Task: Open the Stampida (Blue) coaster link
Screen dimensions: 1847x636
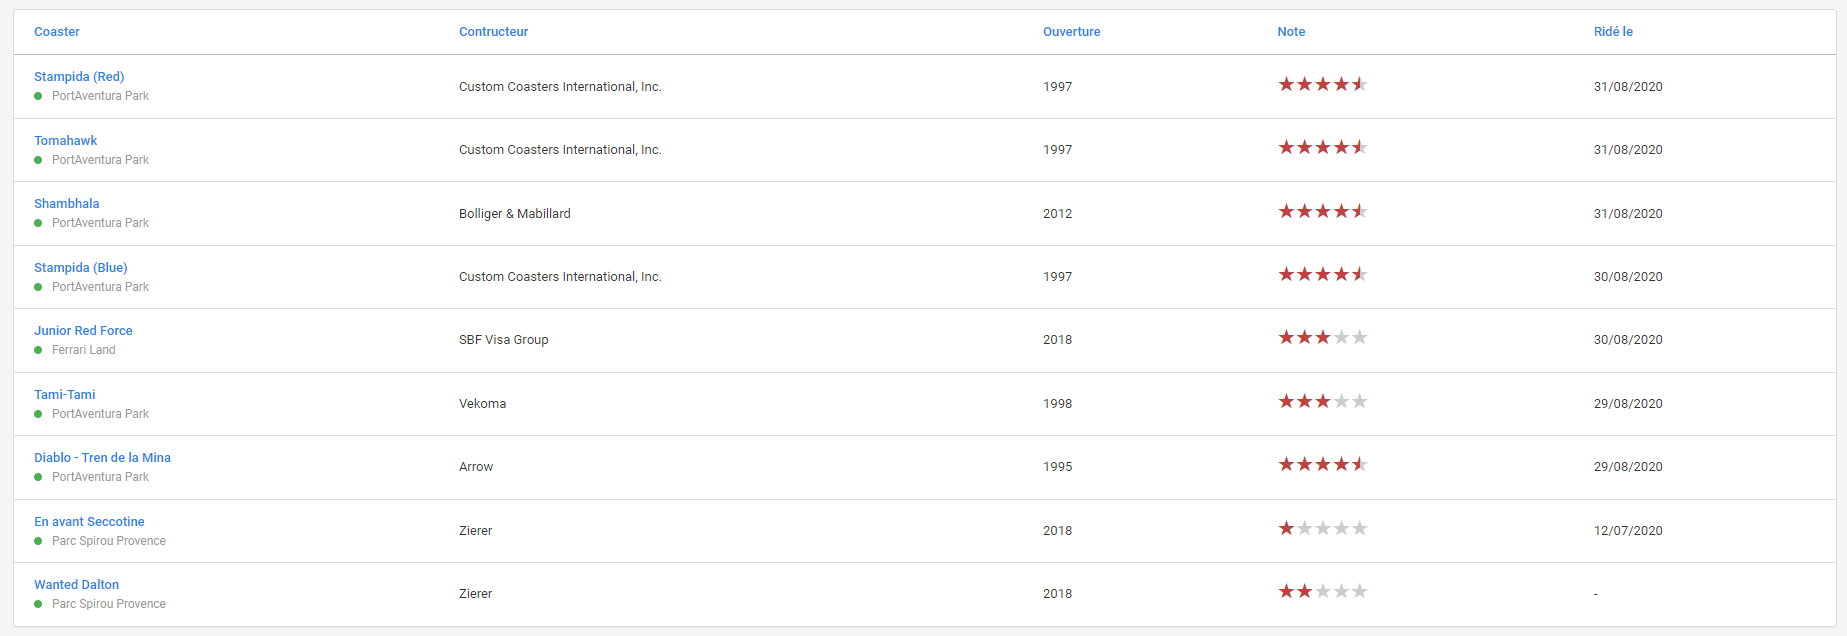Action: pos(81,268)
